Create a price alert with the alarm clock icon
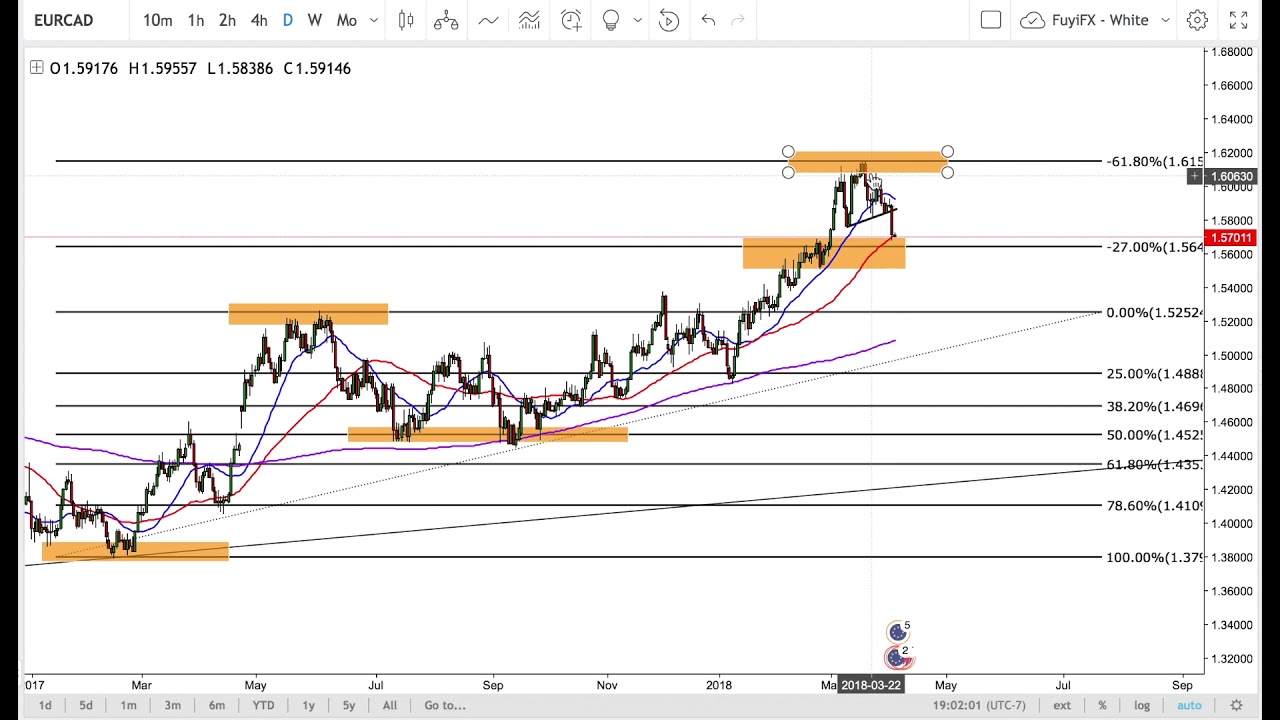The height and width of the screenshot is (720, 1280). pos(571,20)
